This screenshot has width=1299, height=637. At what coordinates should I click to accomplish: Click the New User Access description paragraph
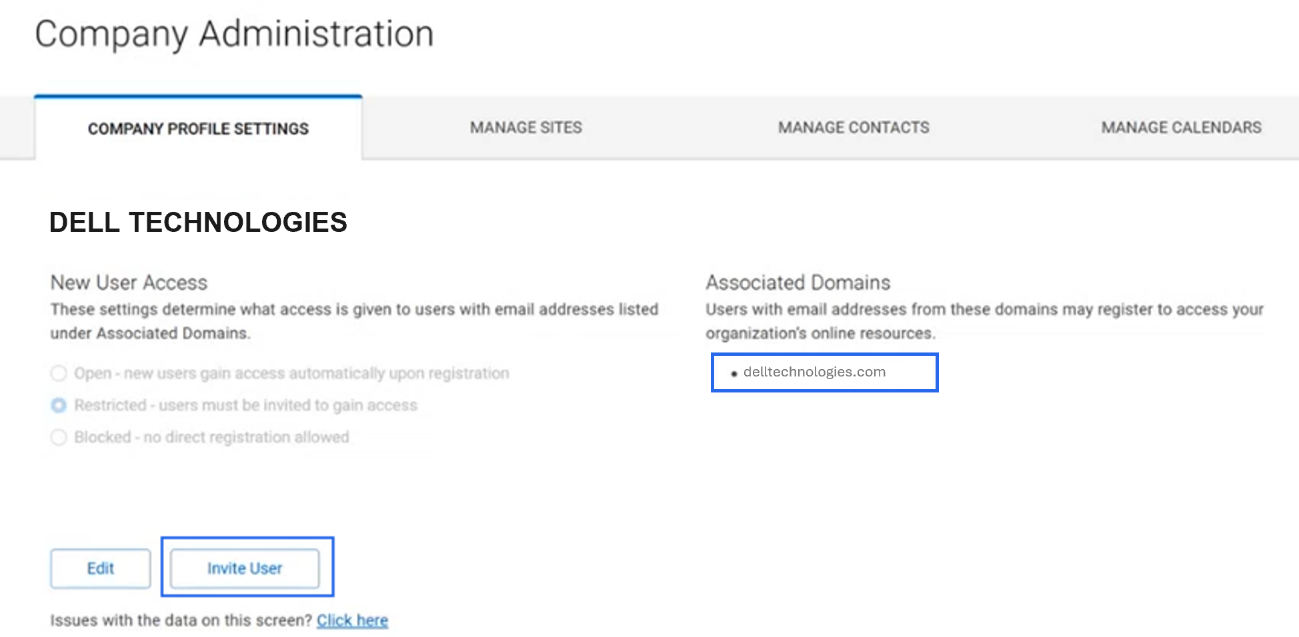click(354, 320)
